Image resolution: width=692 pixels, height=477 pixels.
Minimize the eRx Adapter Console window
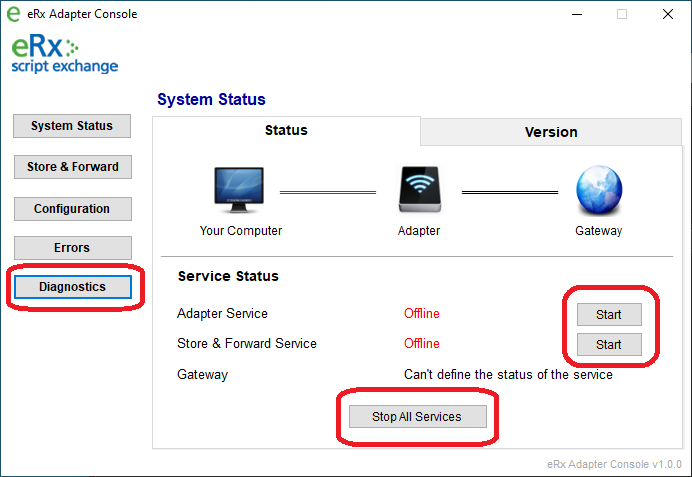[x=577, y=14]
